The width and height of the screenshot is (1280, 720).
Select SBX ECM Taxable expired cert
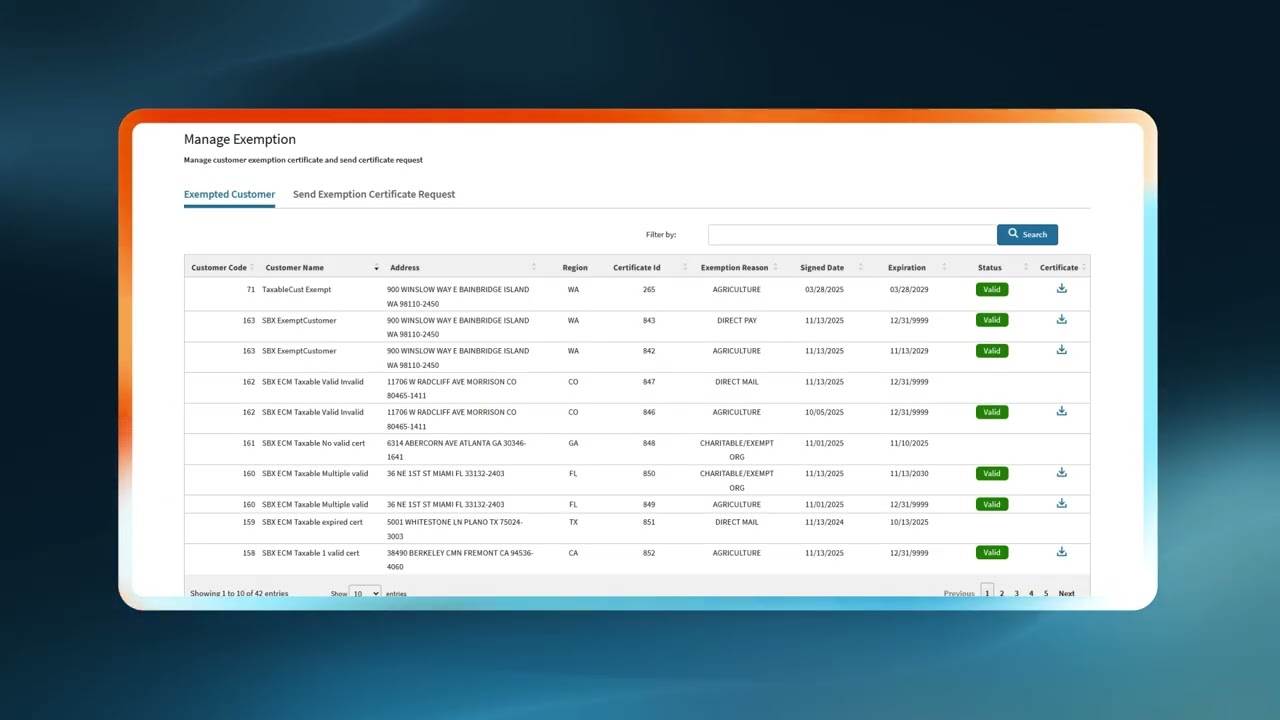point(312,522)
